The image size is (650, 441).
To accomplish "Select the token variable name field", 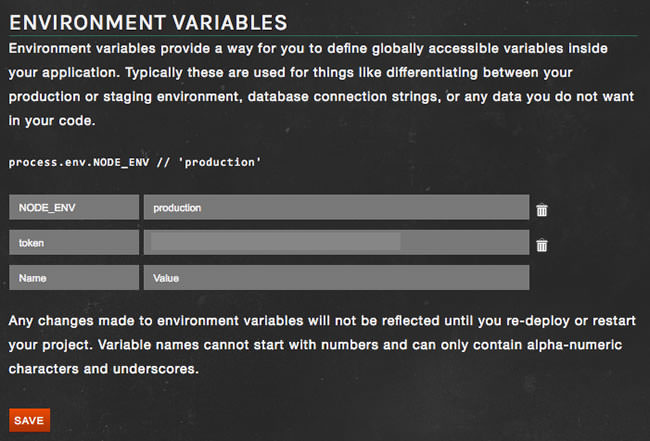I will 73,242.
